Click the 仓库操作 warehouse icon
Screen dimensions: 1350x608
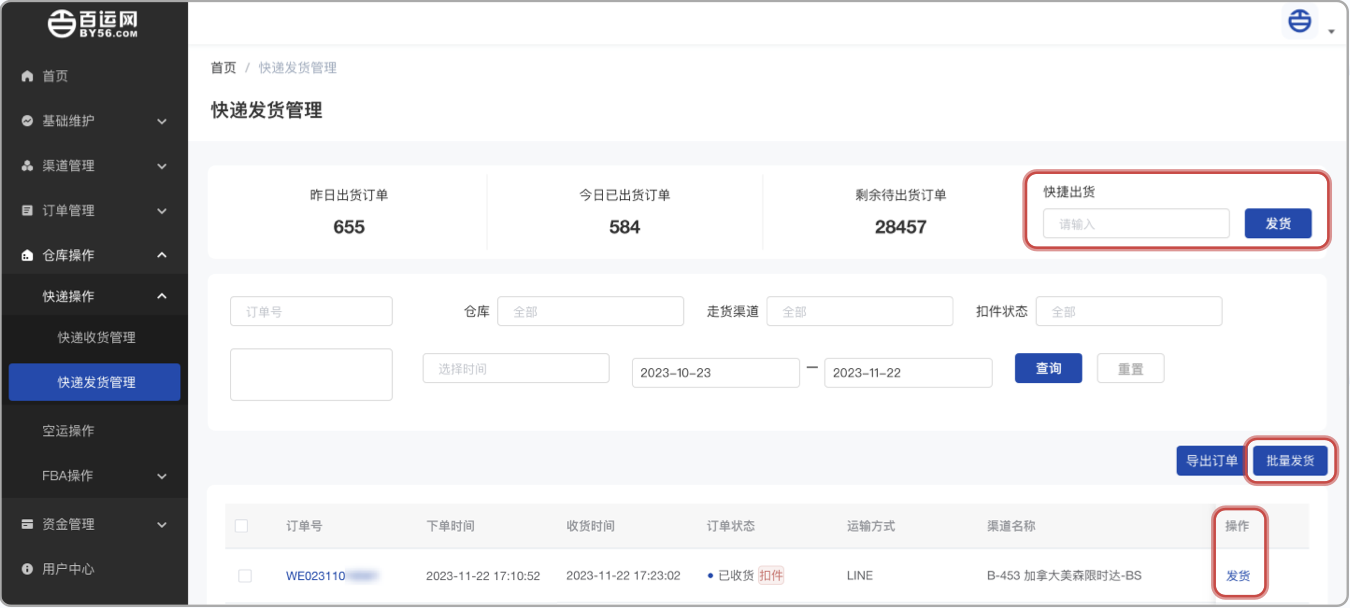[x=27, y=256]
